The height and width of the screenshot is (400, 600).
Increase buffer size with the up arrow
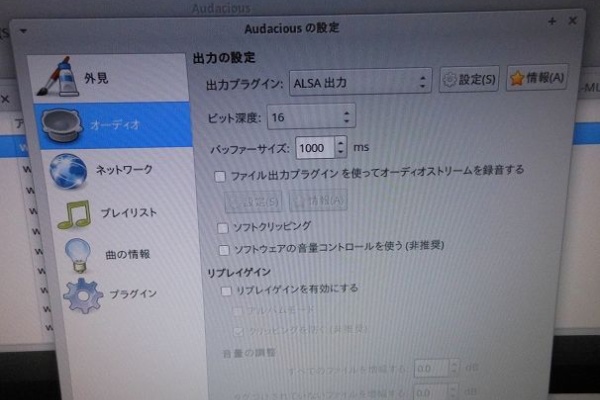click(341, 142)
